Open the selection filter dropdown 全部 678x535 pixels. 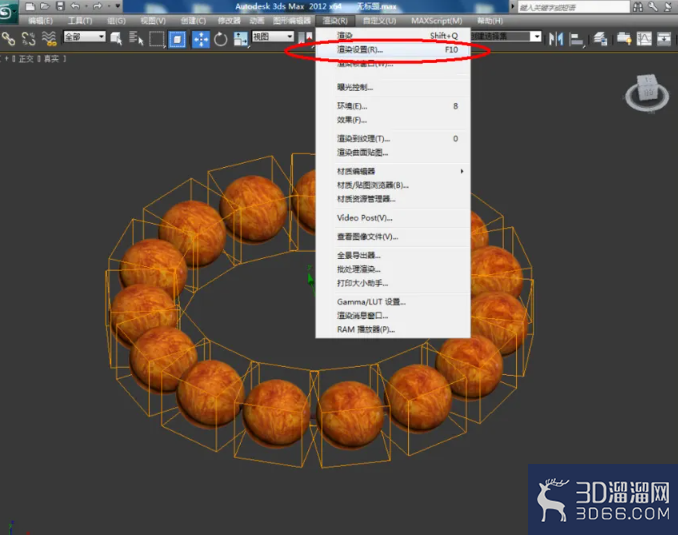click(x=84, y=37)
